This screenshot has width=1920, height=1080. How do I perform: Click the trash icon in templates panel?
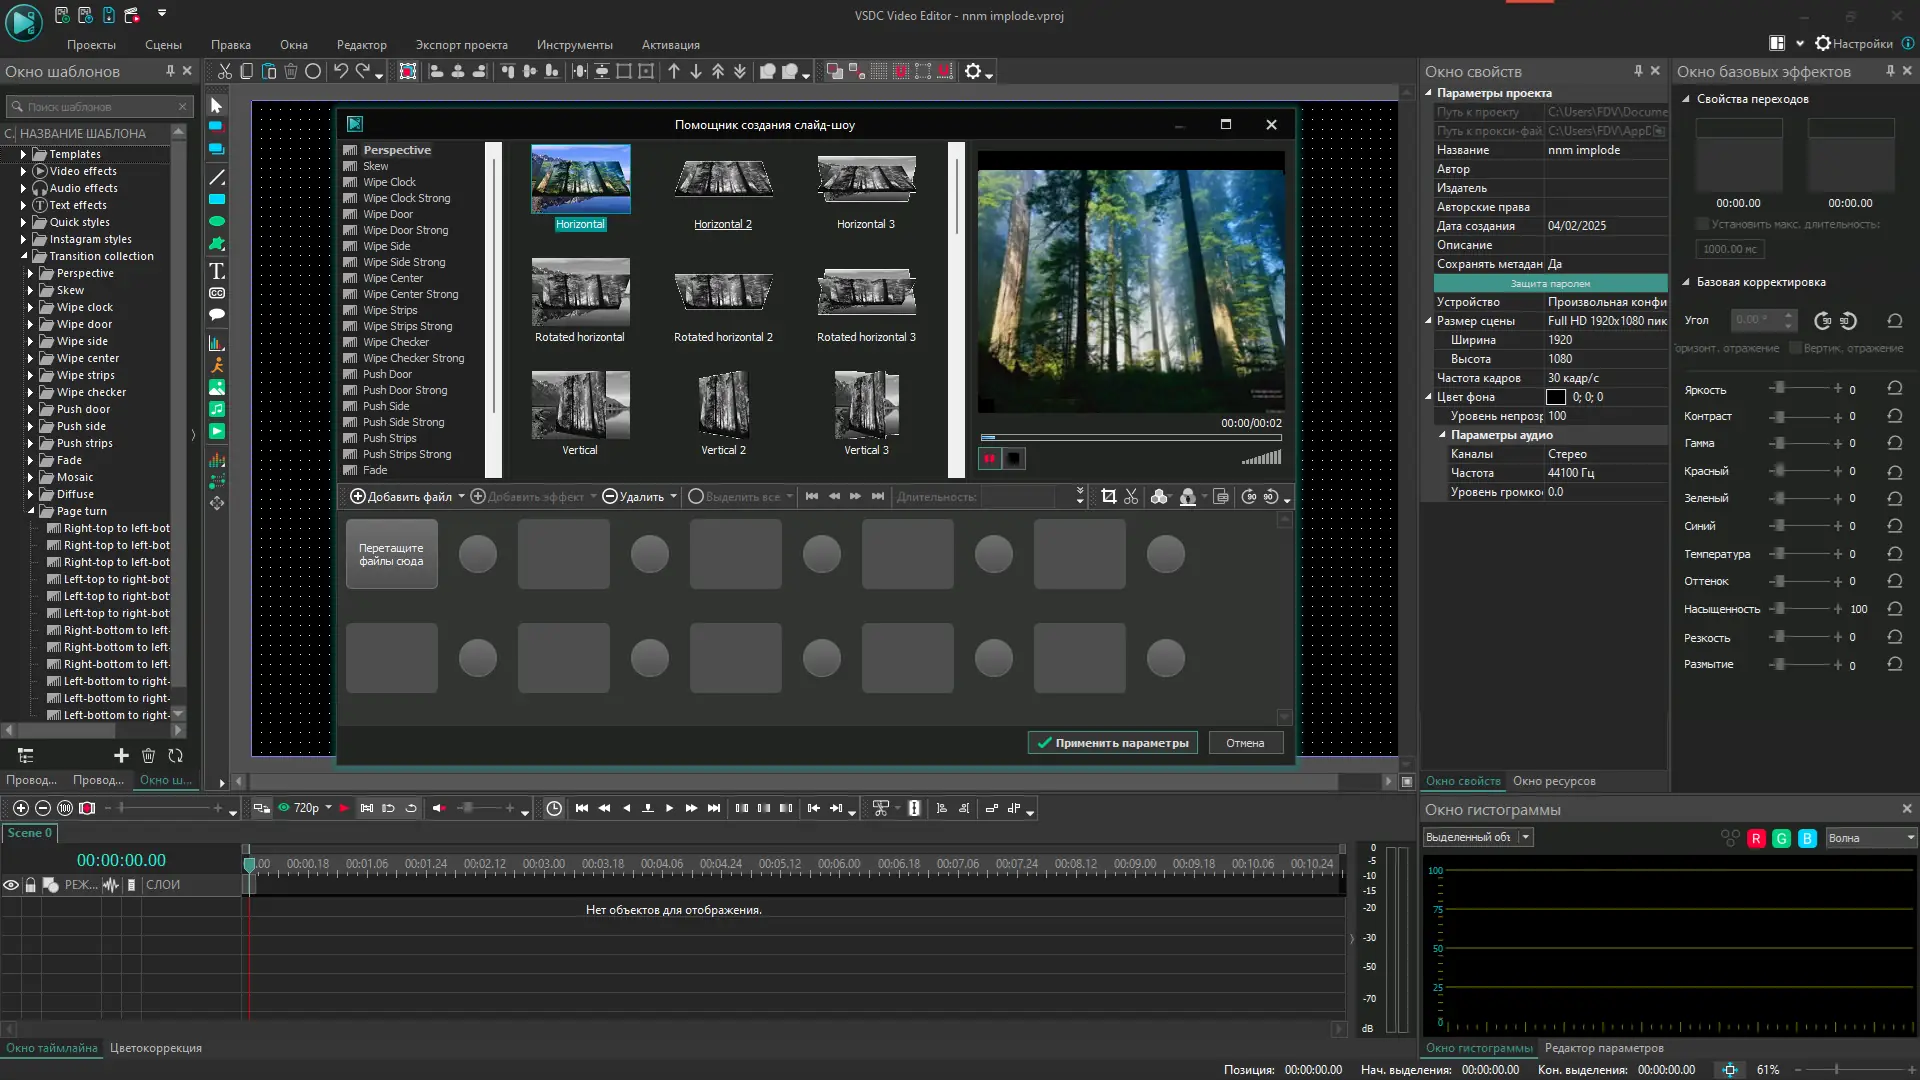148,756
